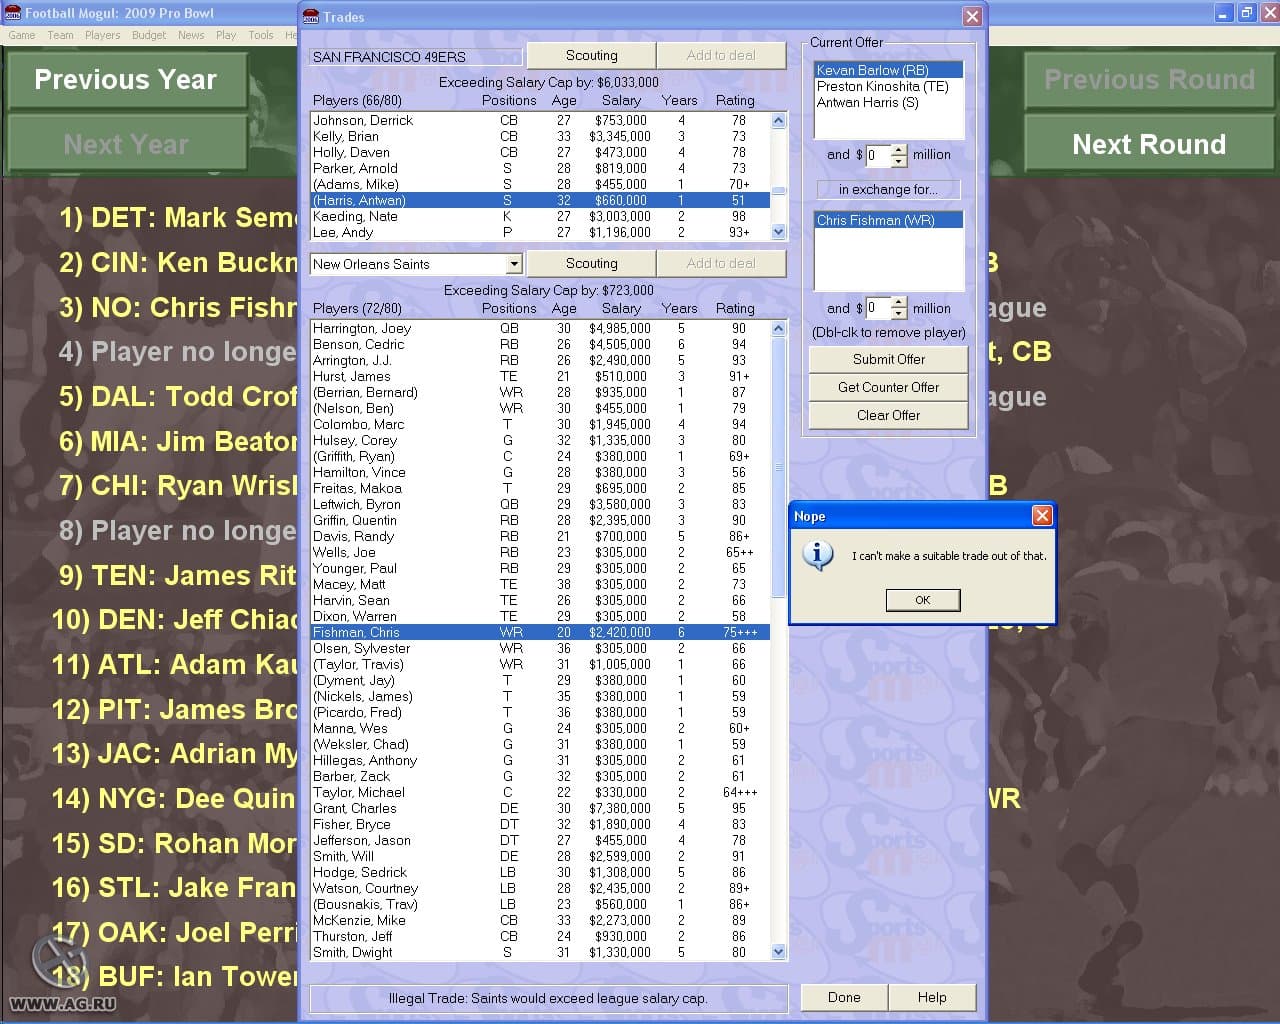
Task: Click Previous Year button
Action: [x=126, y=80]
